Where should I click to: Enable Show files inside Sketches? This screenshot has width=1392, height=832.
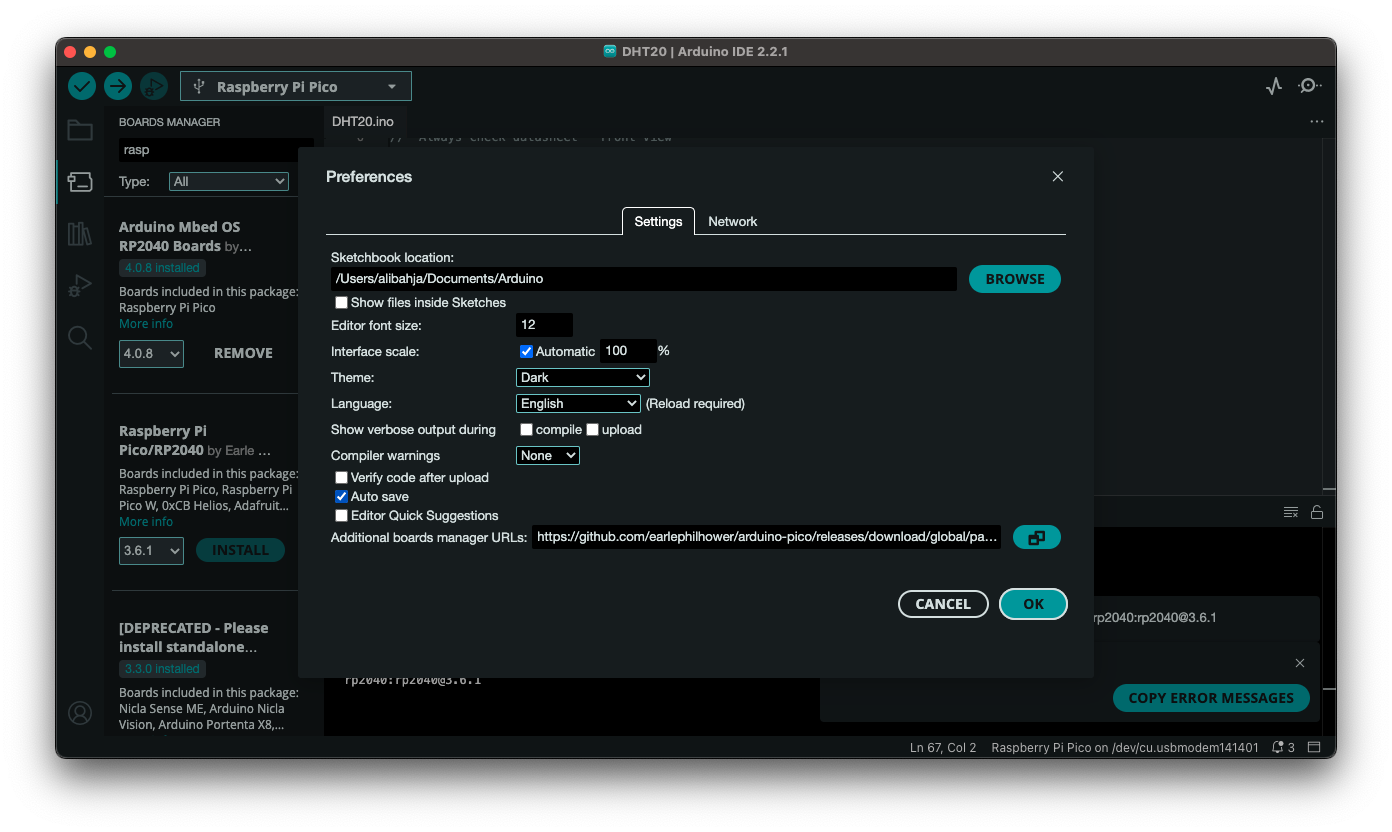click(x=341, y=302)
